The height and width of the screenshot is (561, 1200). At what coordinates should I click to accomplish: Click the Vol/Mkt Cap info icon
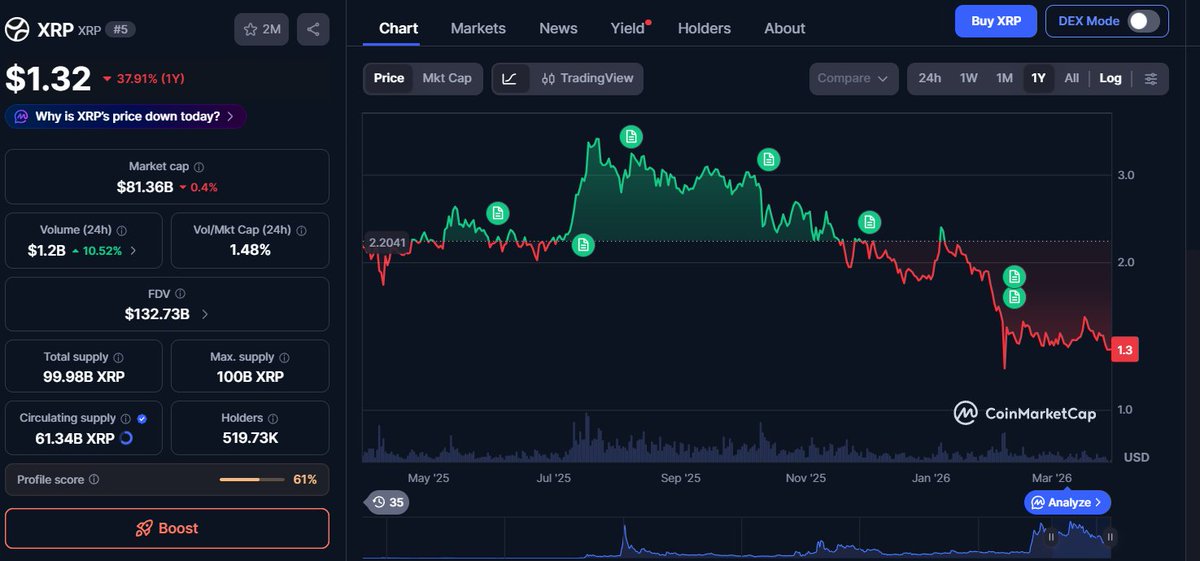(x=302, y=230)
